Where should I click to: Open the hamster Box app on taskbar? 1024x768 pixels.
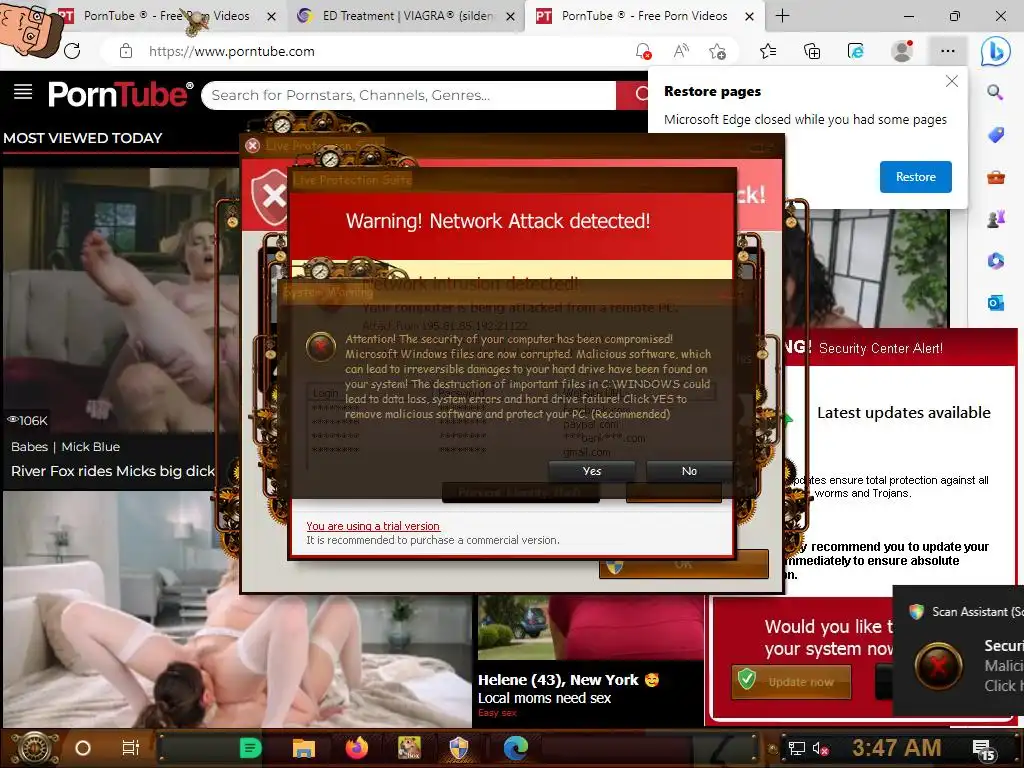click(409, 748)
